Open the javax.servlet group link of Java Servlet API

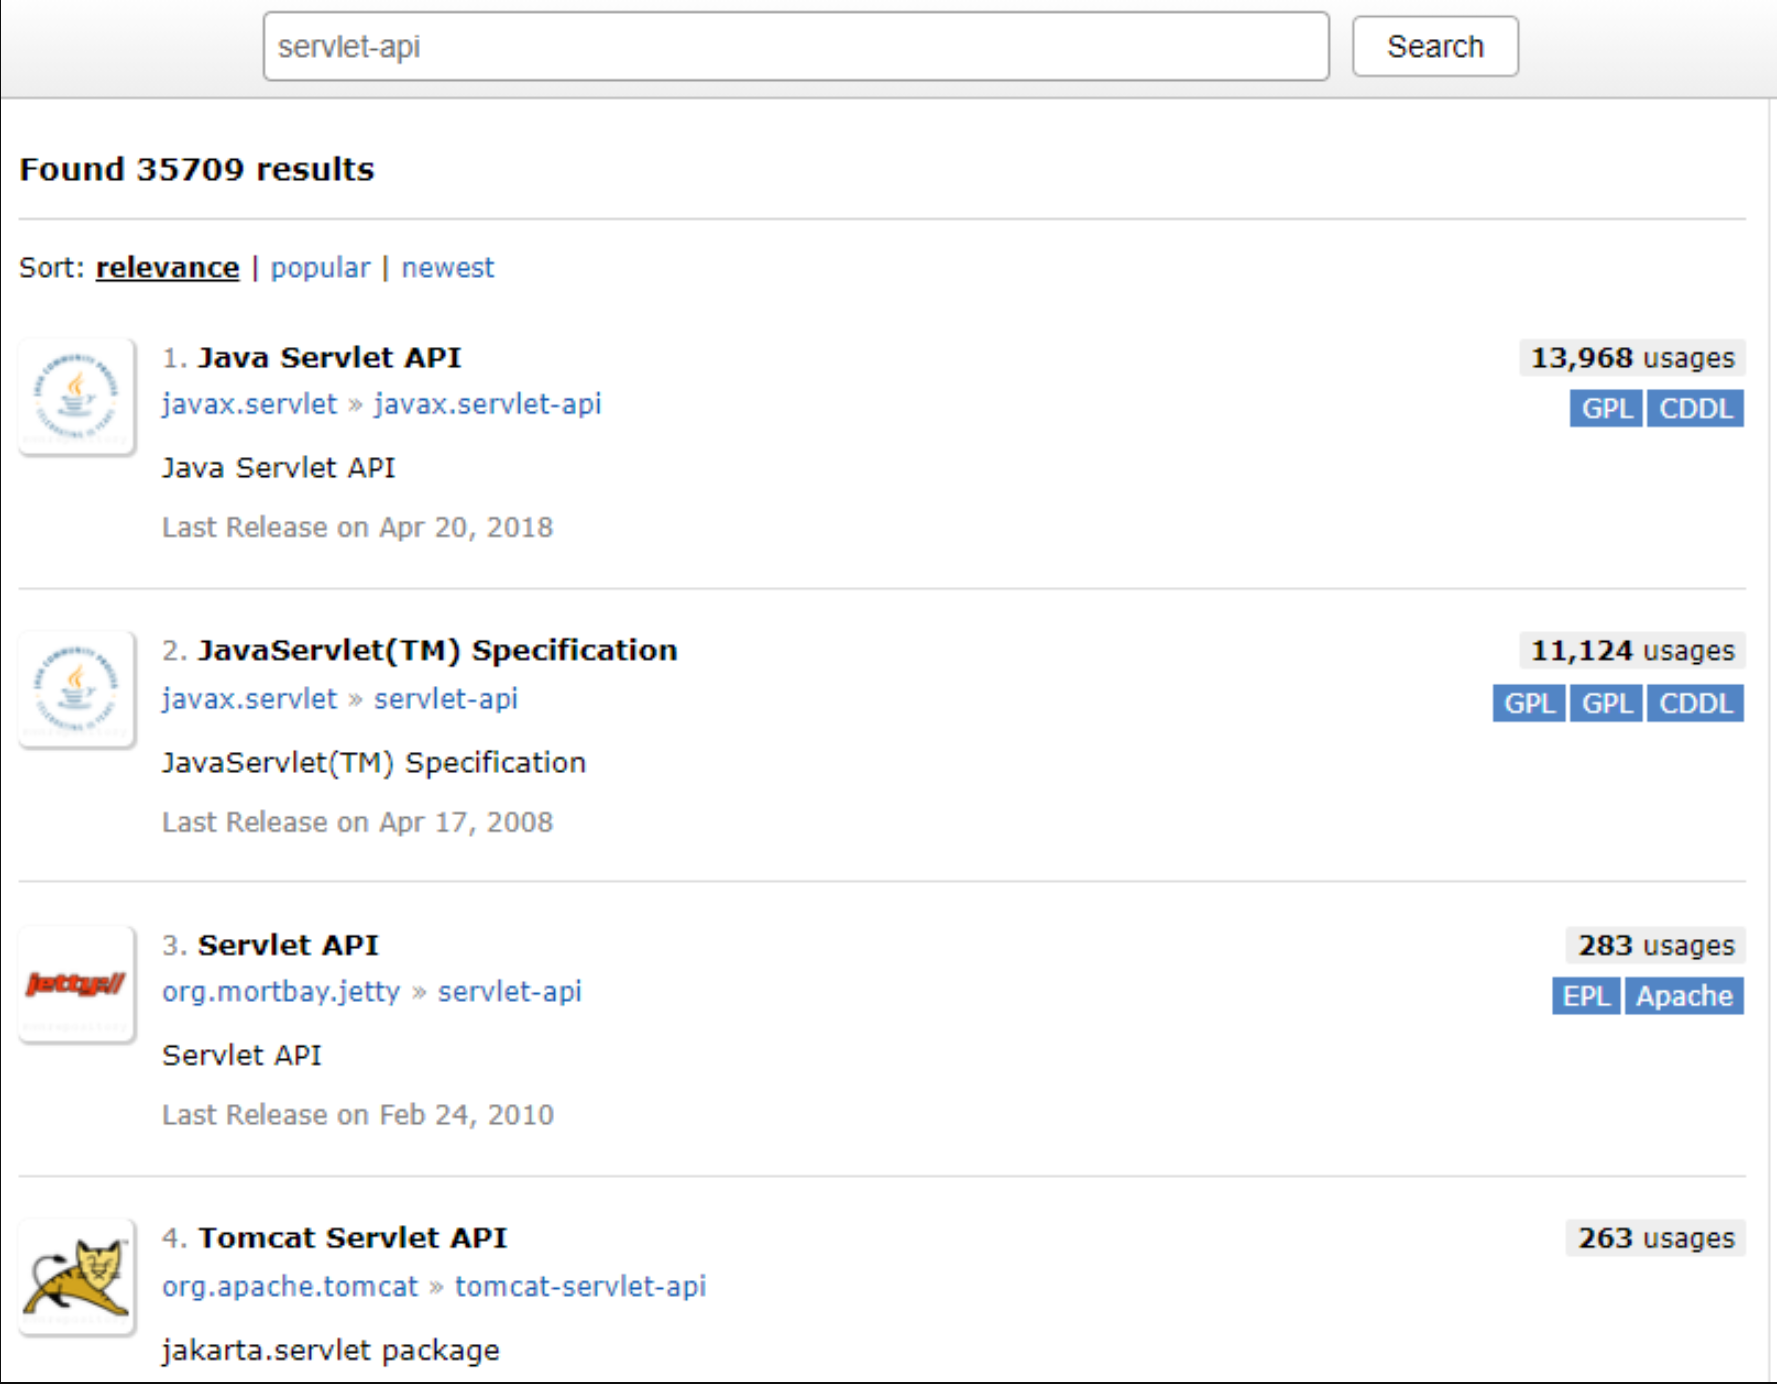pos(250,404)
